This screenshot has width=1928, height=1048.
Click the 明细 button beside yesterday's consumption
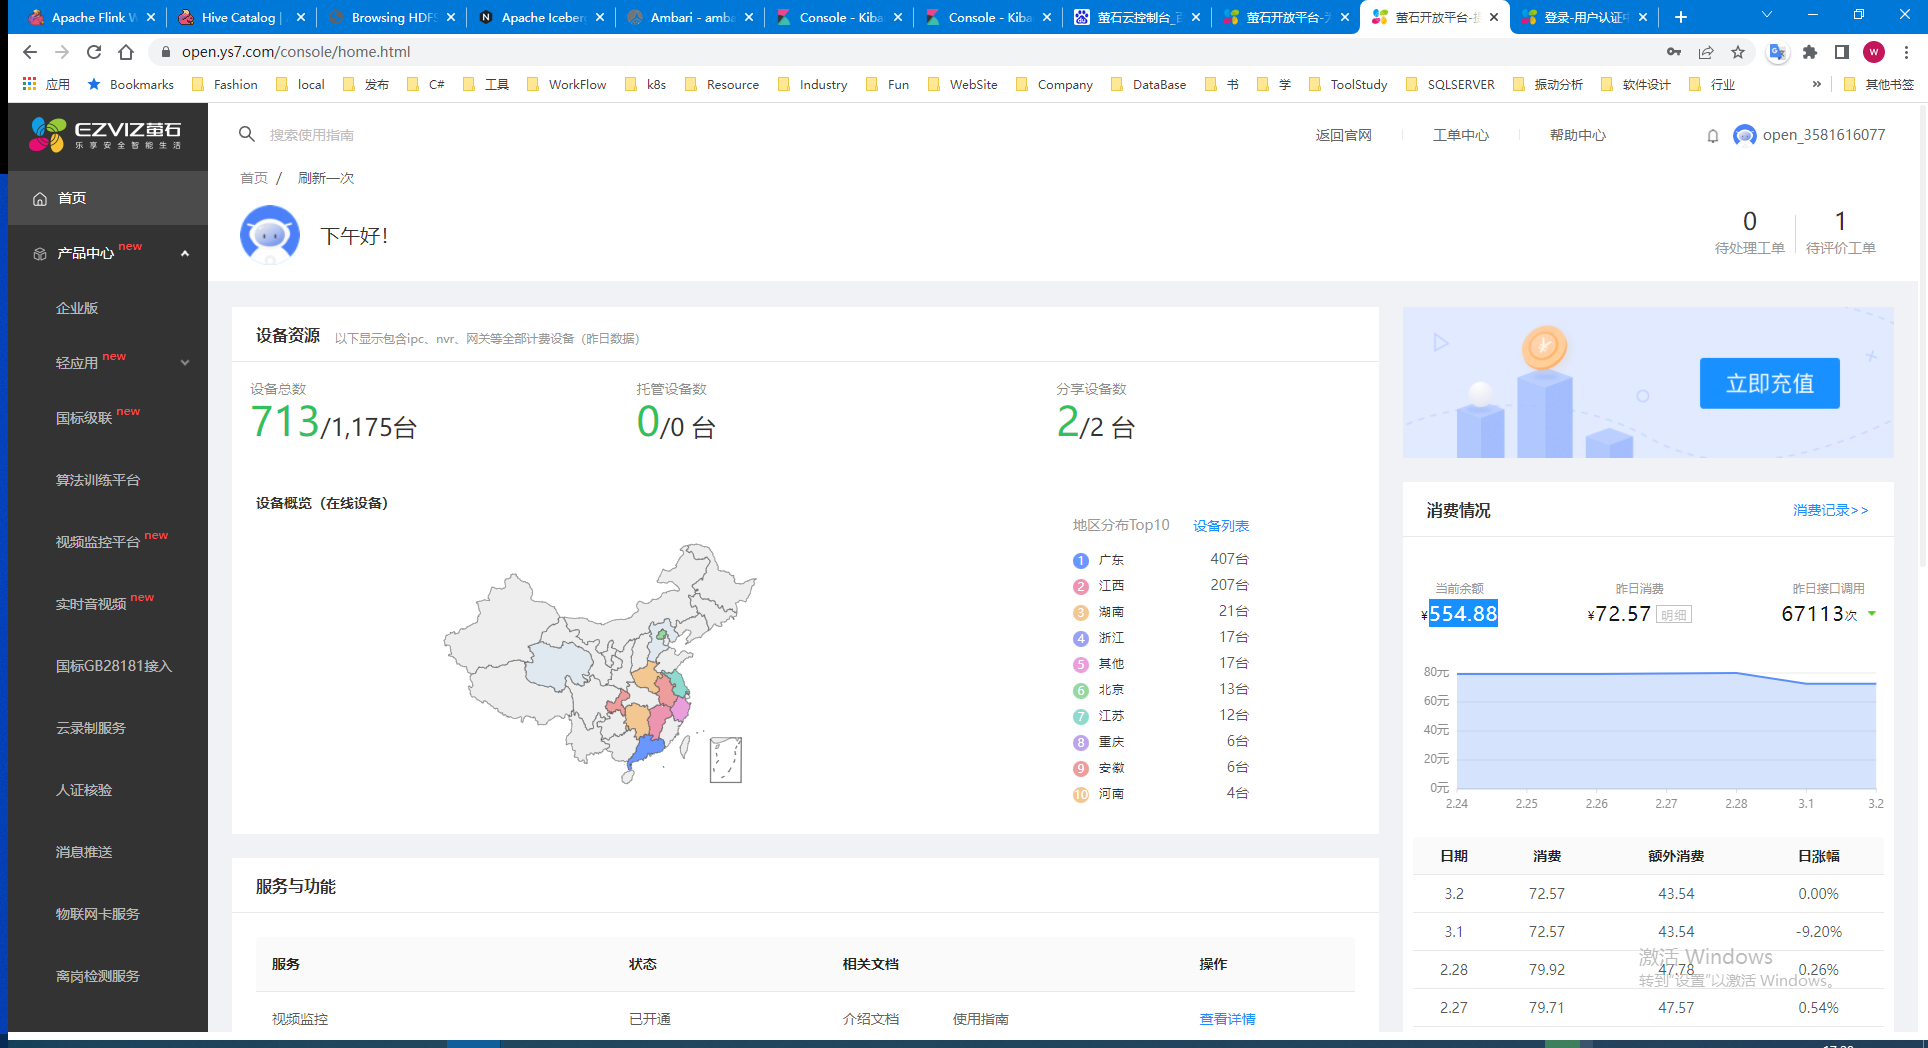(1673, 615)
